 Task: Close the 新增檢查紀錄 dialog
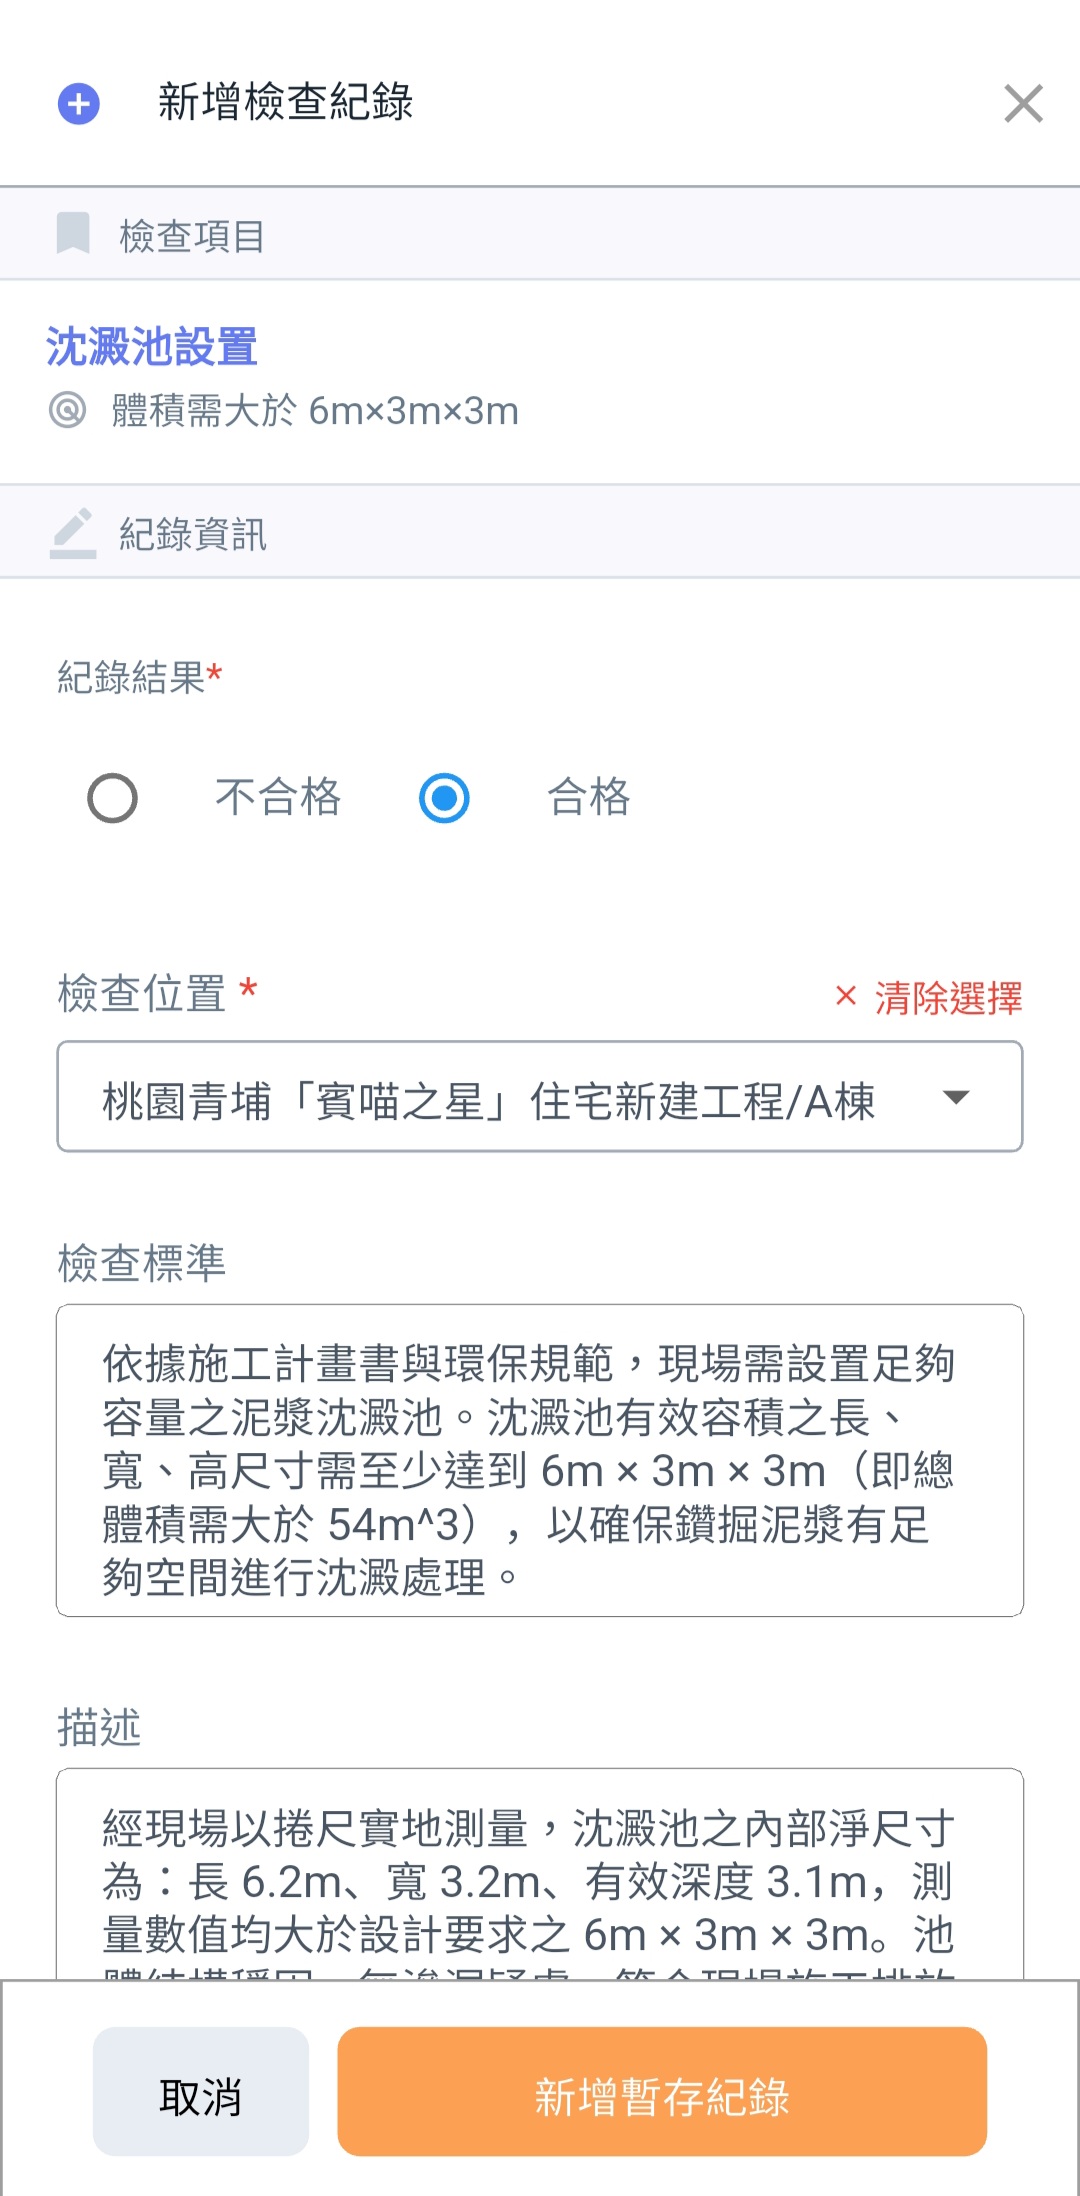pyautogui.click(x=1023, y=104)
